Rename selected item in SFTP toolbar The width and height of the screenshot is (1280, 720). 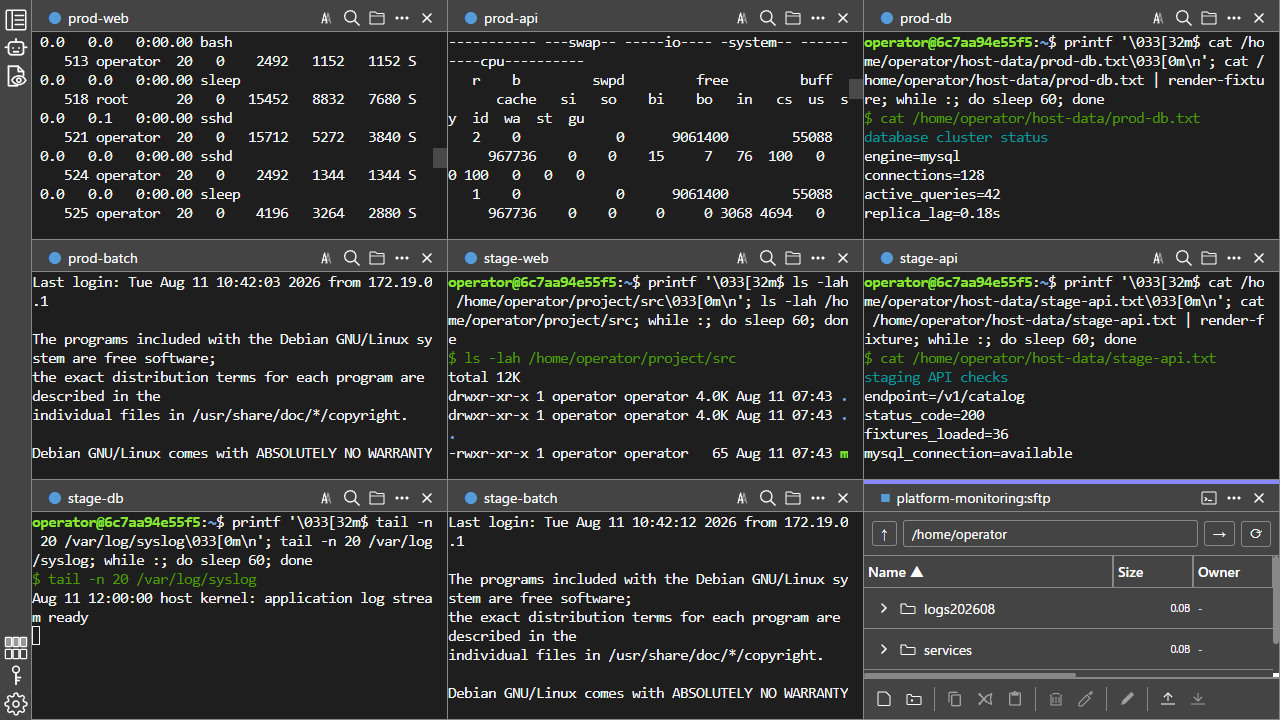pos(1086,699)
